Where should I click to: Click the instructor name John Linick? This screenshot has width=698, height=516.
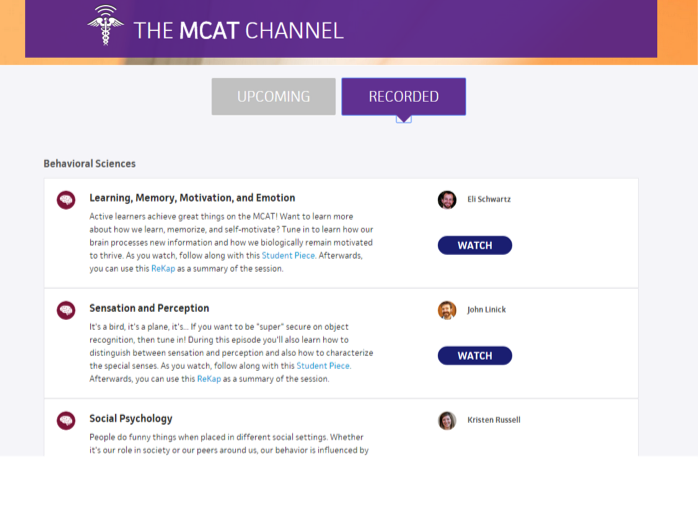486,310
